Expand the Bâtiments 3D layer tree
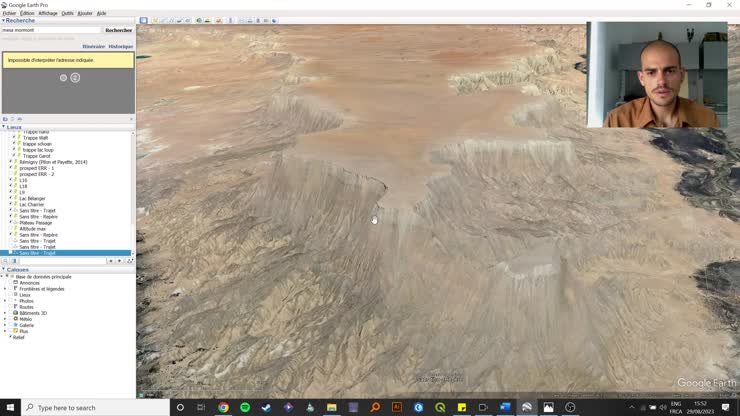The image size is (740, 416). point(5,313)
